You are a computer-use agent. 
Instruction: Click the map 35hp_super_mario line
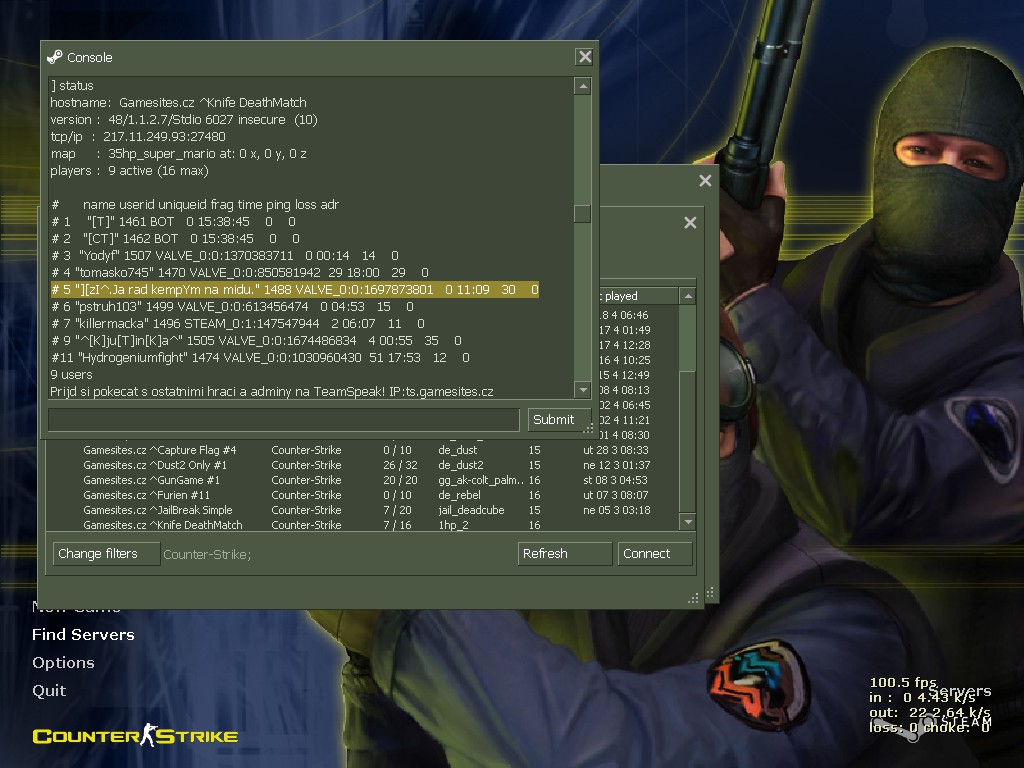tap(178, 153)
